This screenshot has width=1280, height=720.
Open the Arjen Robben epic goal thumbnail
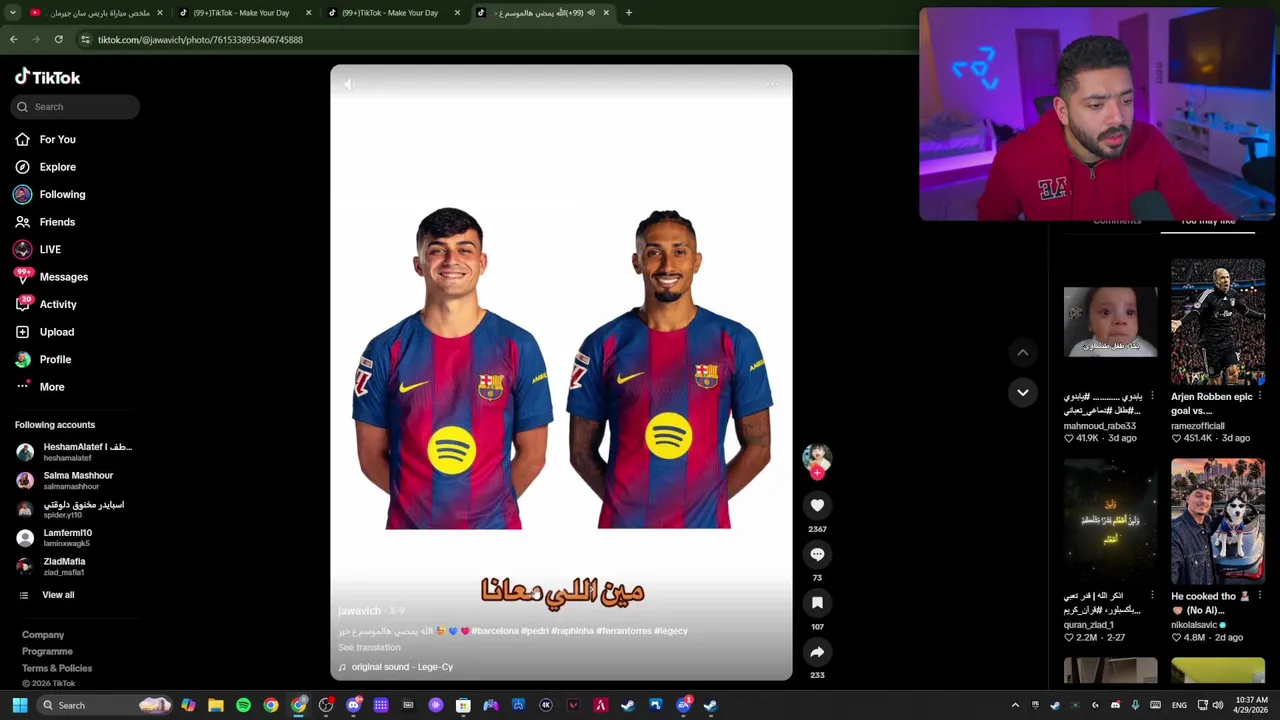click(1217, 322)
